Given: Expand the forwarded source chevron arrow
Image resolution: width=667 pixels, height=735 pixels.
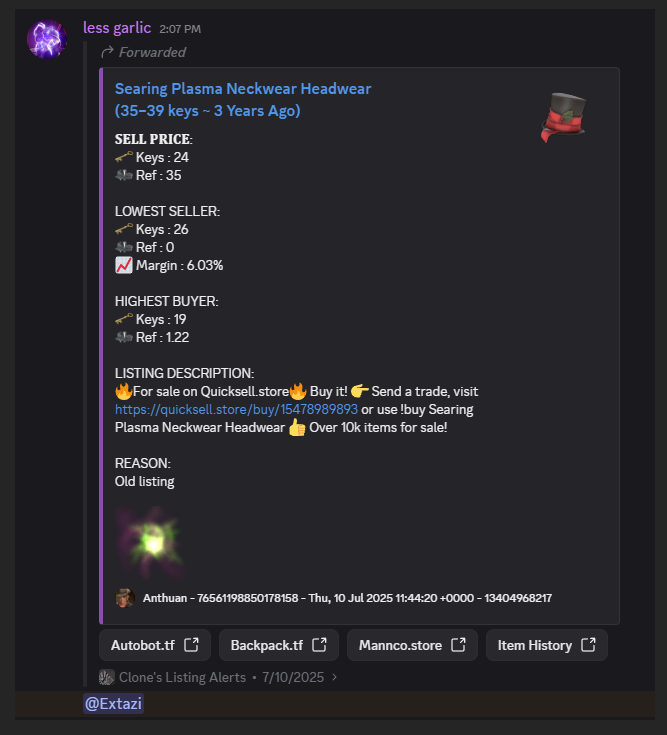Looking at the screenshot, I should coord(334,677).
